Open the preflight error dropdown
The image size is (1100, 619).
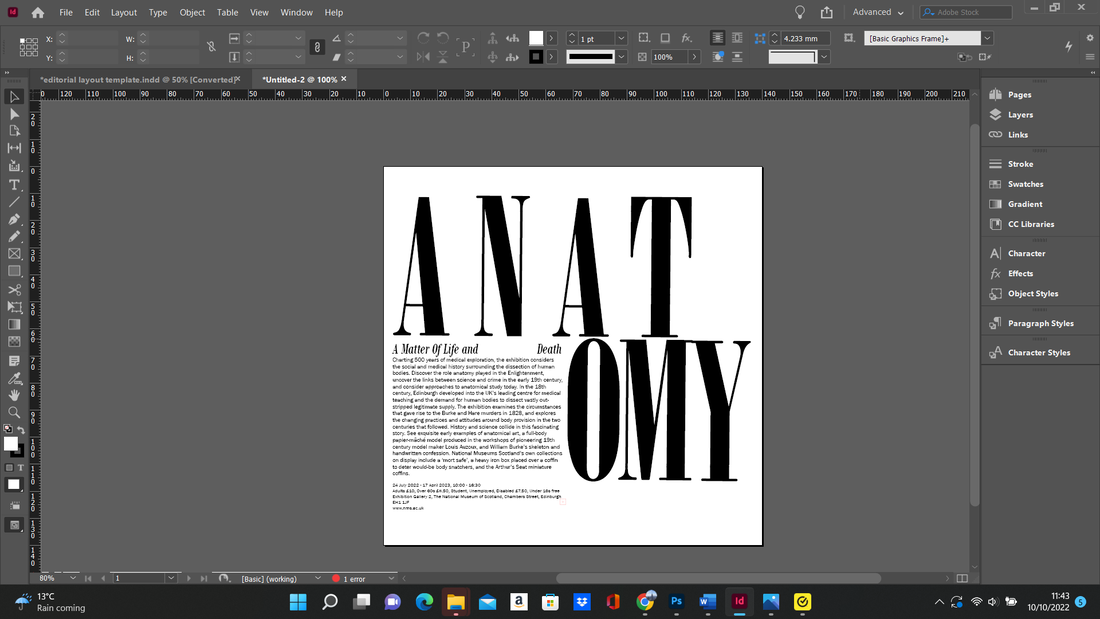[391, 578]
